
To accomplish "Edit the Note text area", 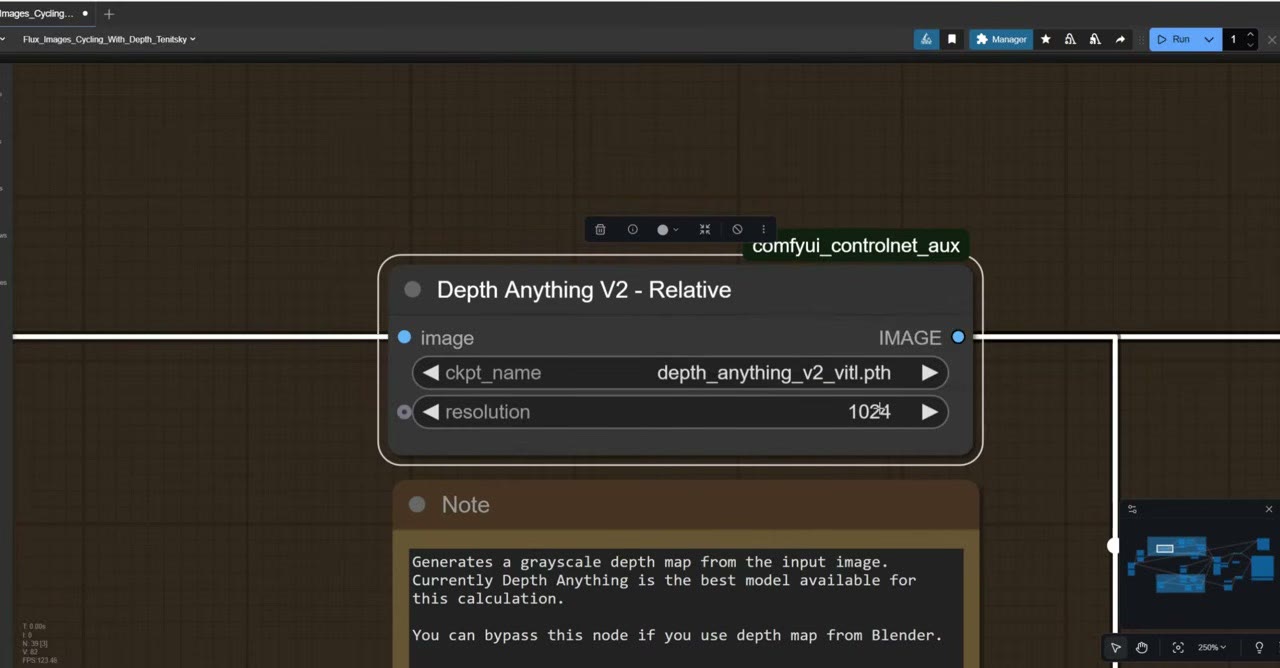I will pyautogui.click(x=686, y=608).
